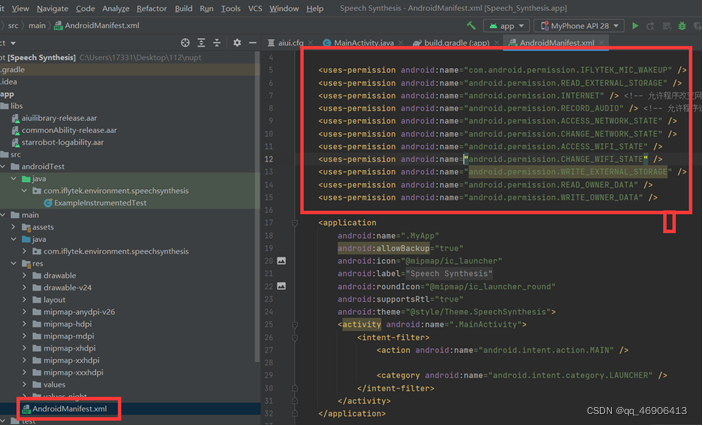Expand the values folder
703x426 pixels.
[24, 384]
